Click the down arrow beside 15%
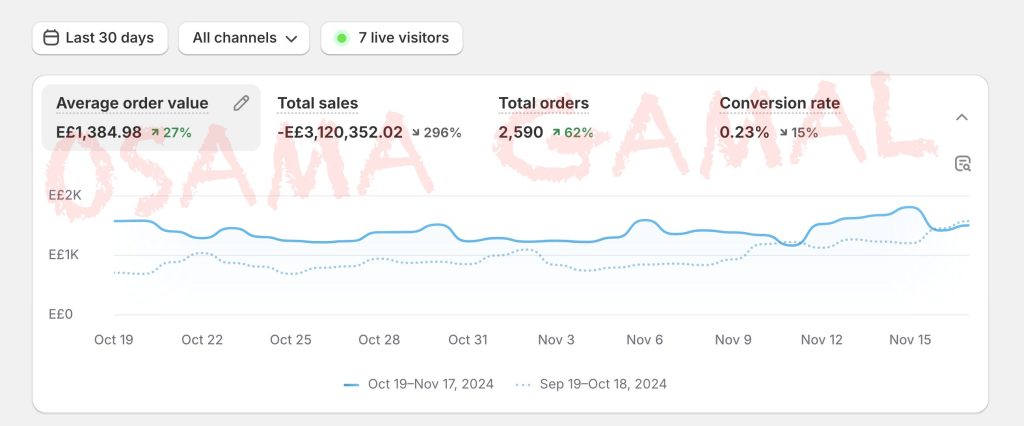 (x=783, y=132)
